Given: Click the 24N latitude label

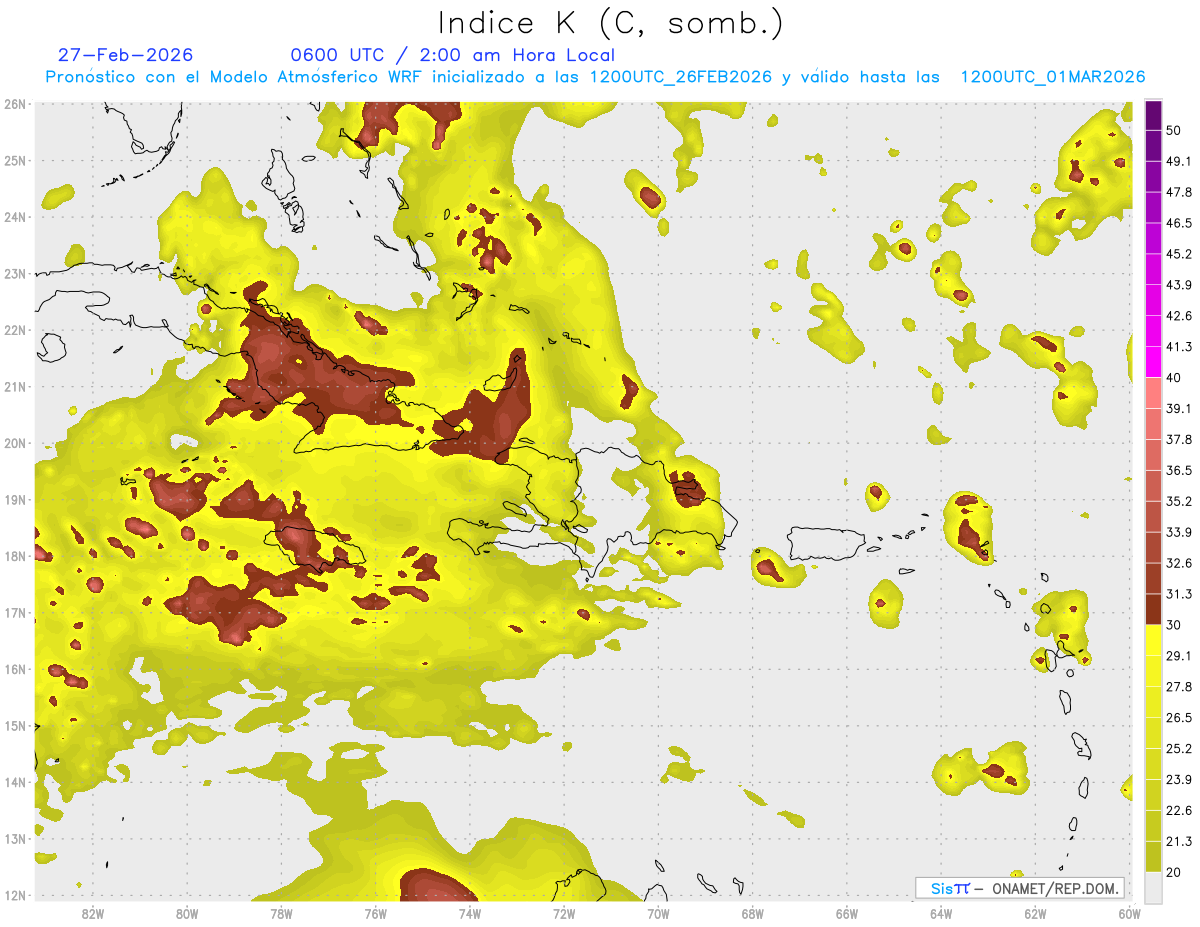Looking at the screenshot, I should 15,217.
